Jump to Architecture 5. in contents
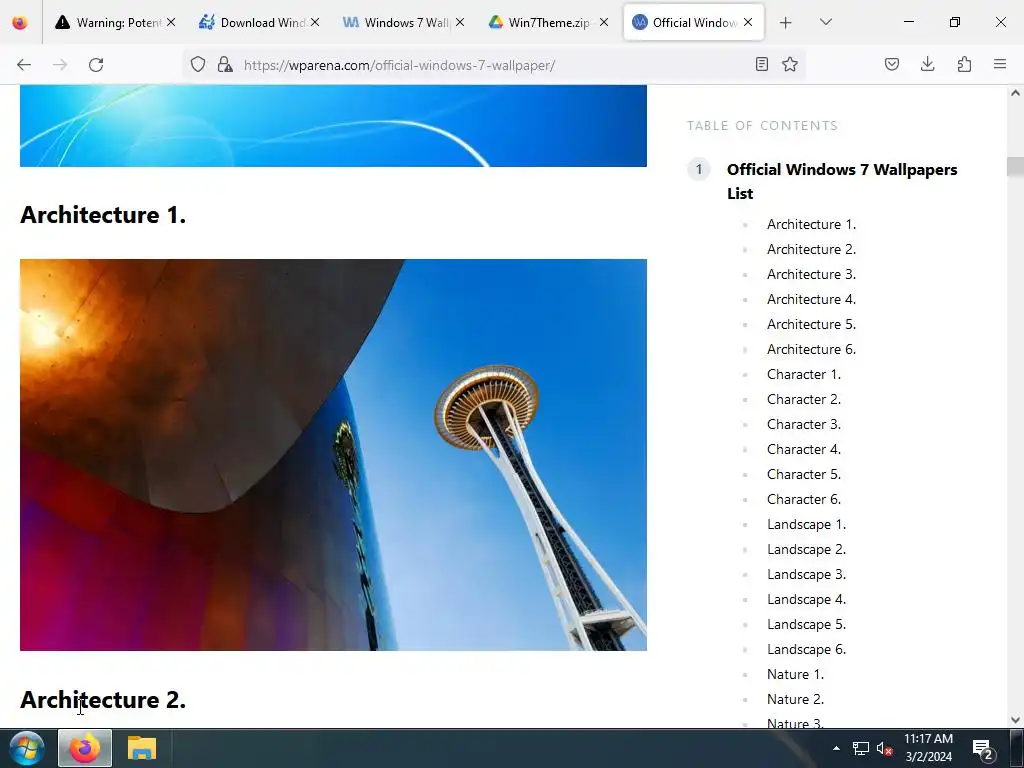This screenshot has height=768, width=1024. coord(811,325)
